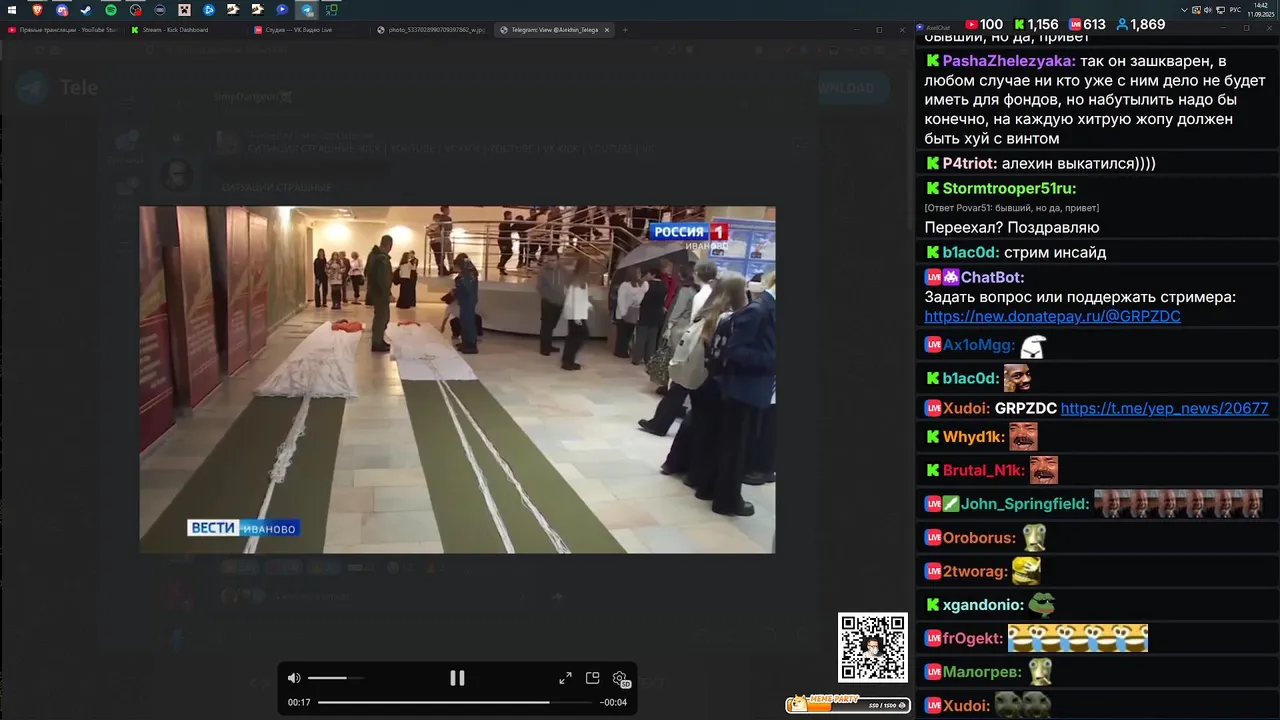This screenshot has width=1280, height=720.
Task: Click the video frame showing Вести Иваново
Action: click(x=457, y=380)
